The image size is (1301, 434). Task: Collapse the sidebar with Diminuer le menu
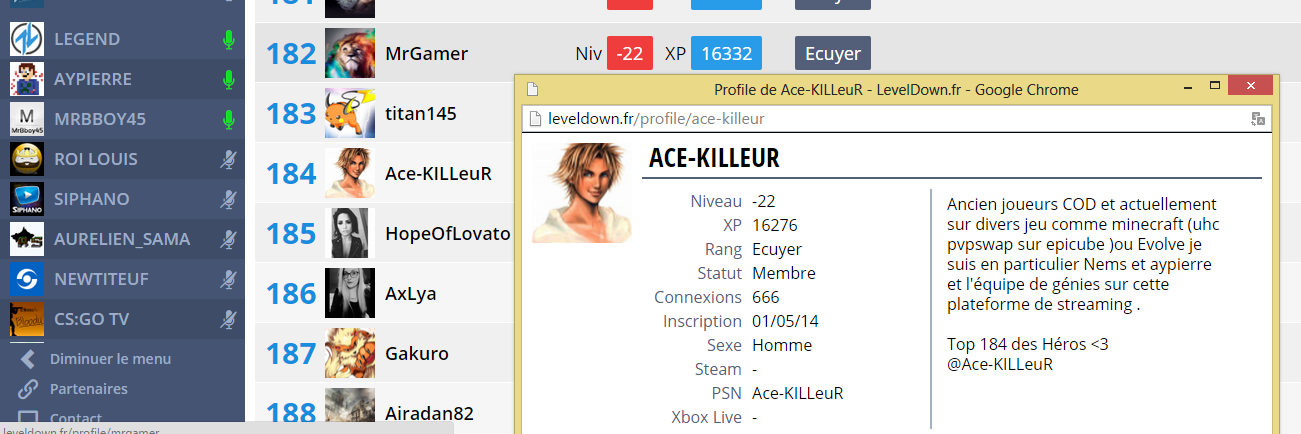coord(110,359)
